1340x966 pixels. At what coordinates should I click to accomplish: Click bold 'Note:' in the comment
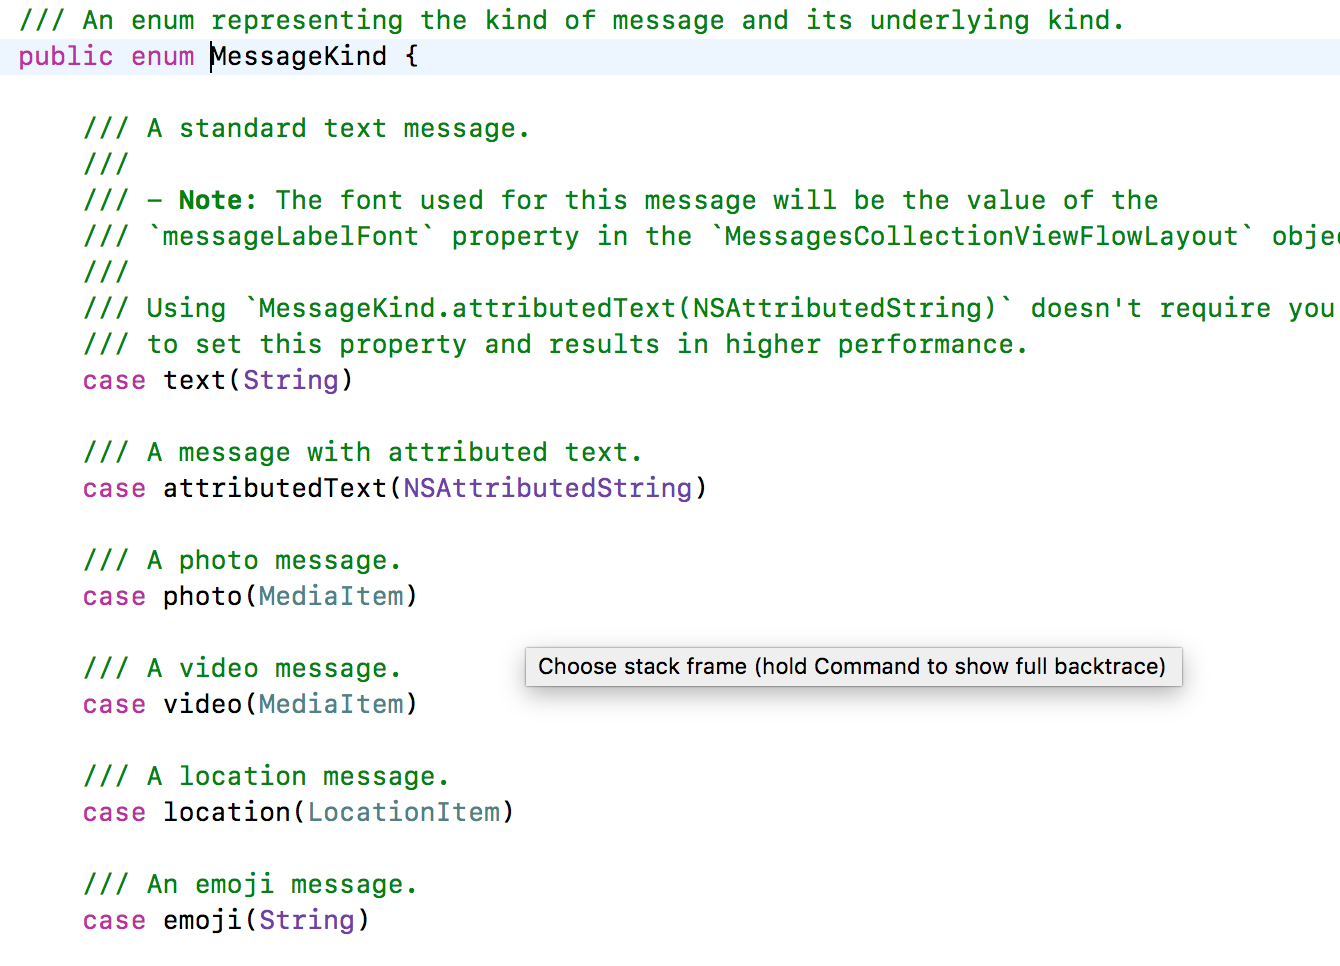218,200
